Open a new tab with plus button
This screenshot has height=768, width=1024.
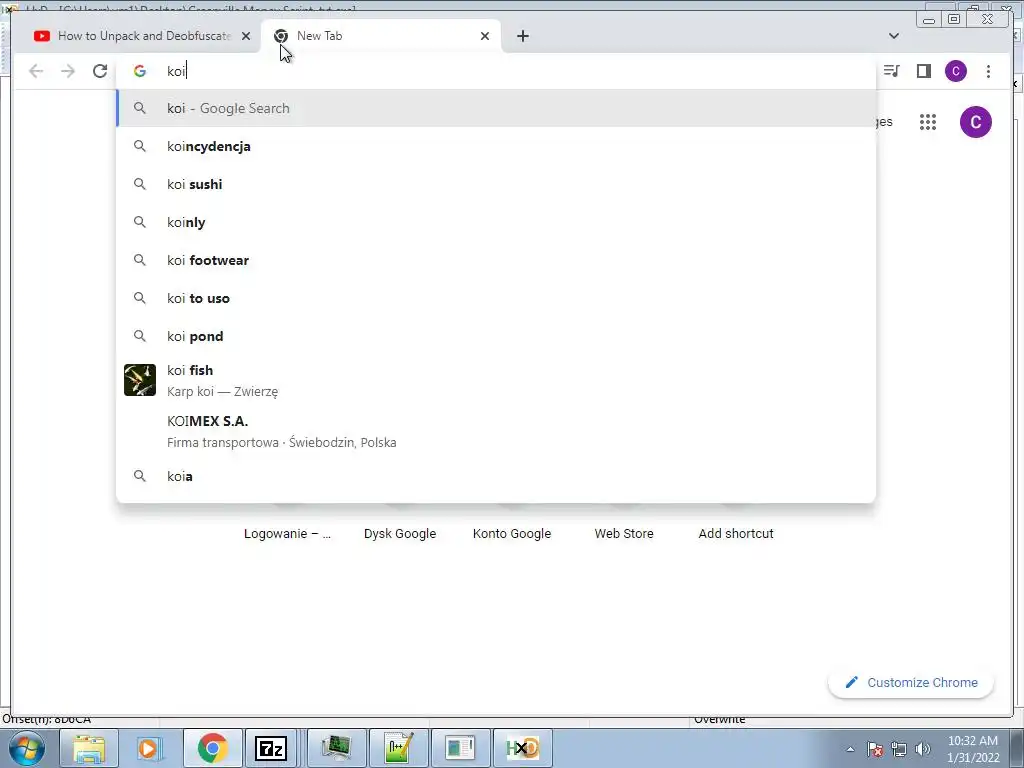pyautogui.click(x=522, y=36)
